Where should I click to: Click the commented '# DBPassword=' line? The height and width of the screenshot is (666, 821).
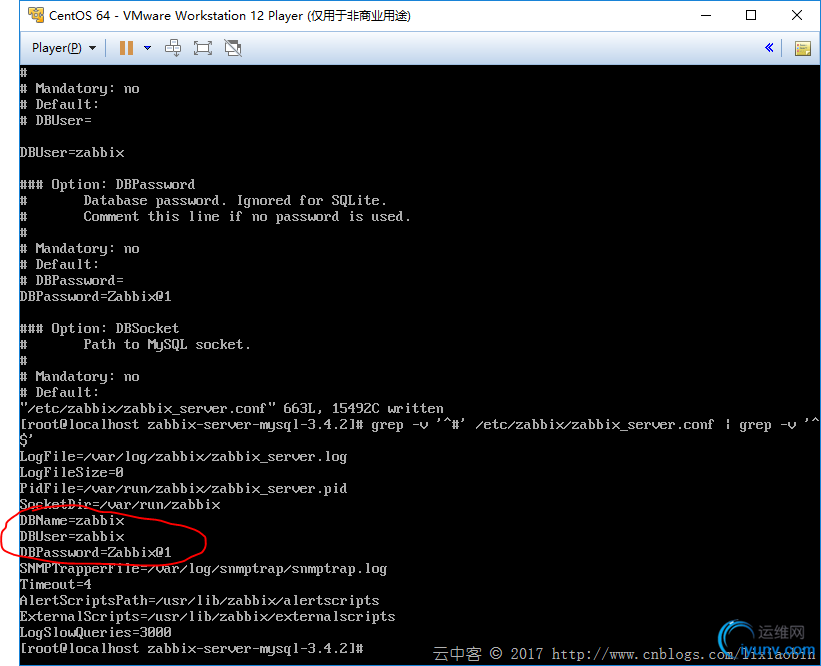[x=72, y=281]
